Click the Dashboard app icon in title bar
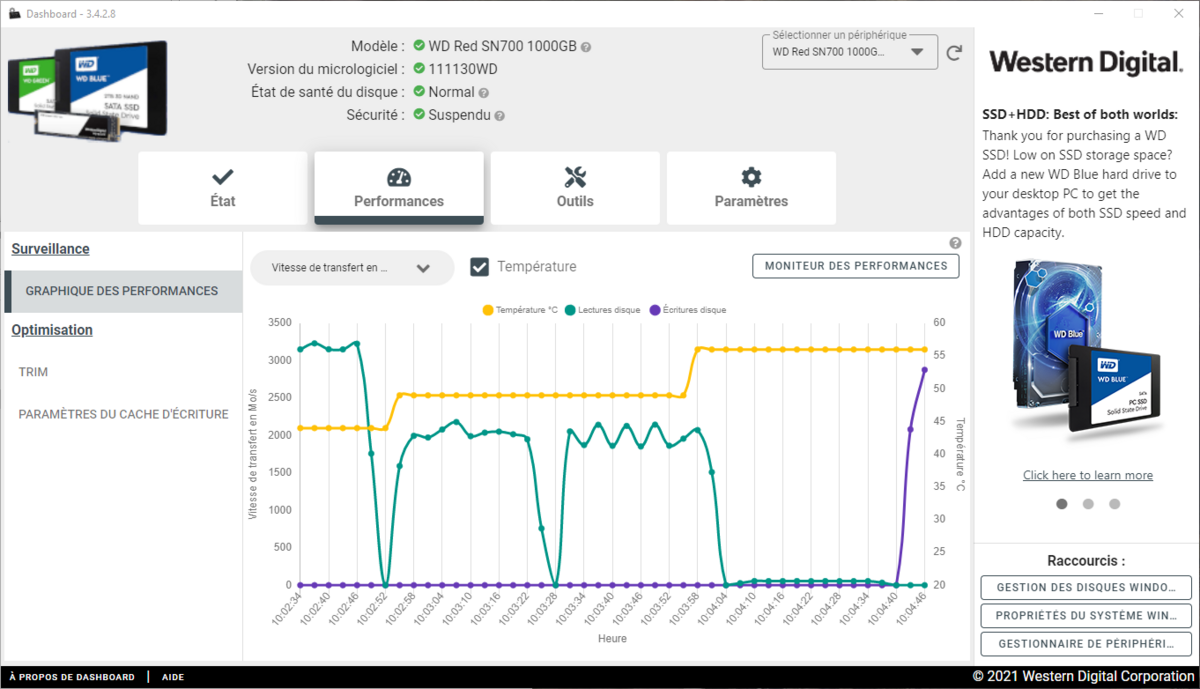 (15, 13)
